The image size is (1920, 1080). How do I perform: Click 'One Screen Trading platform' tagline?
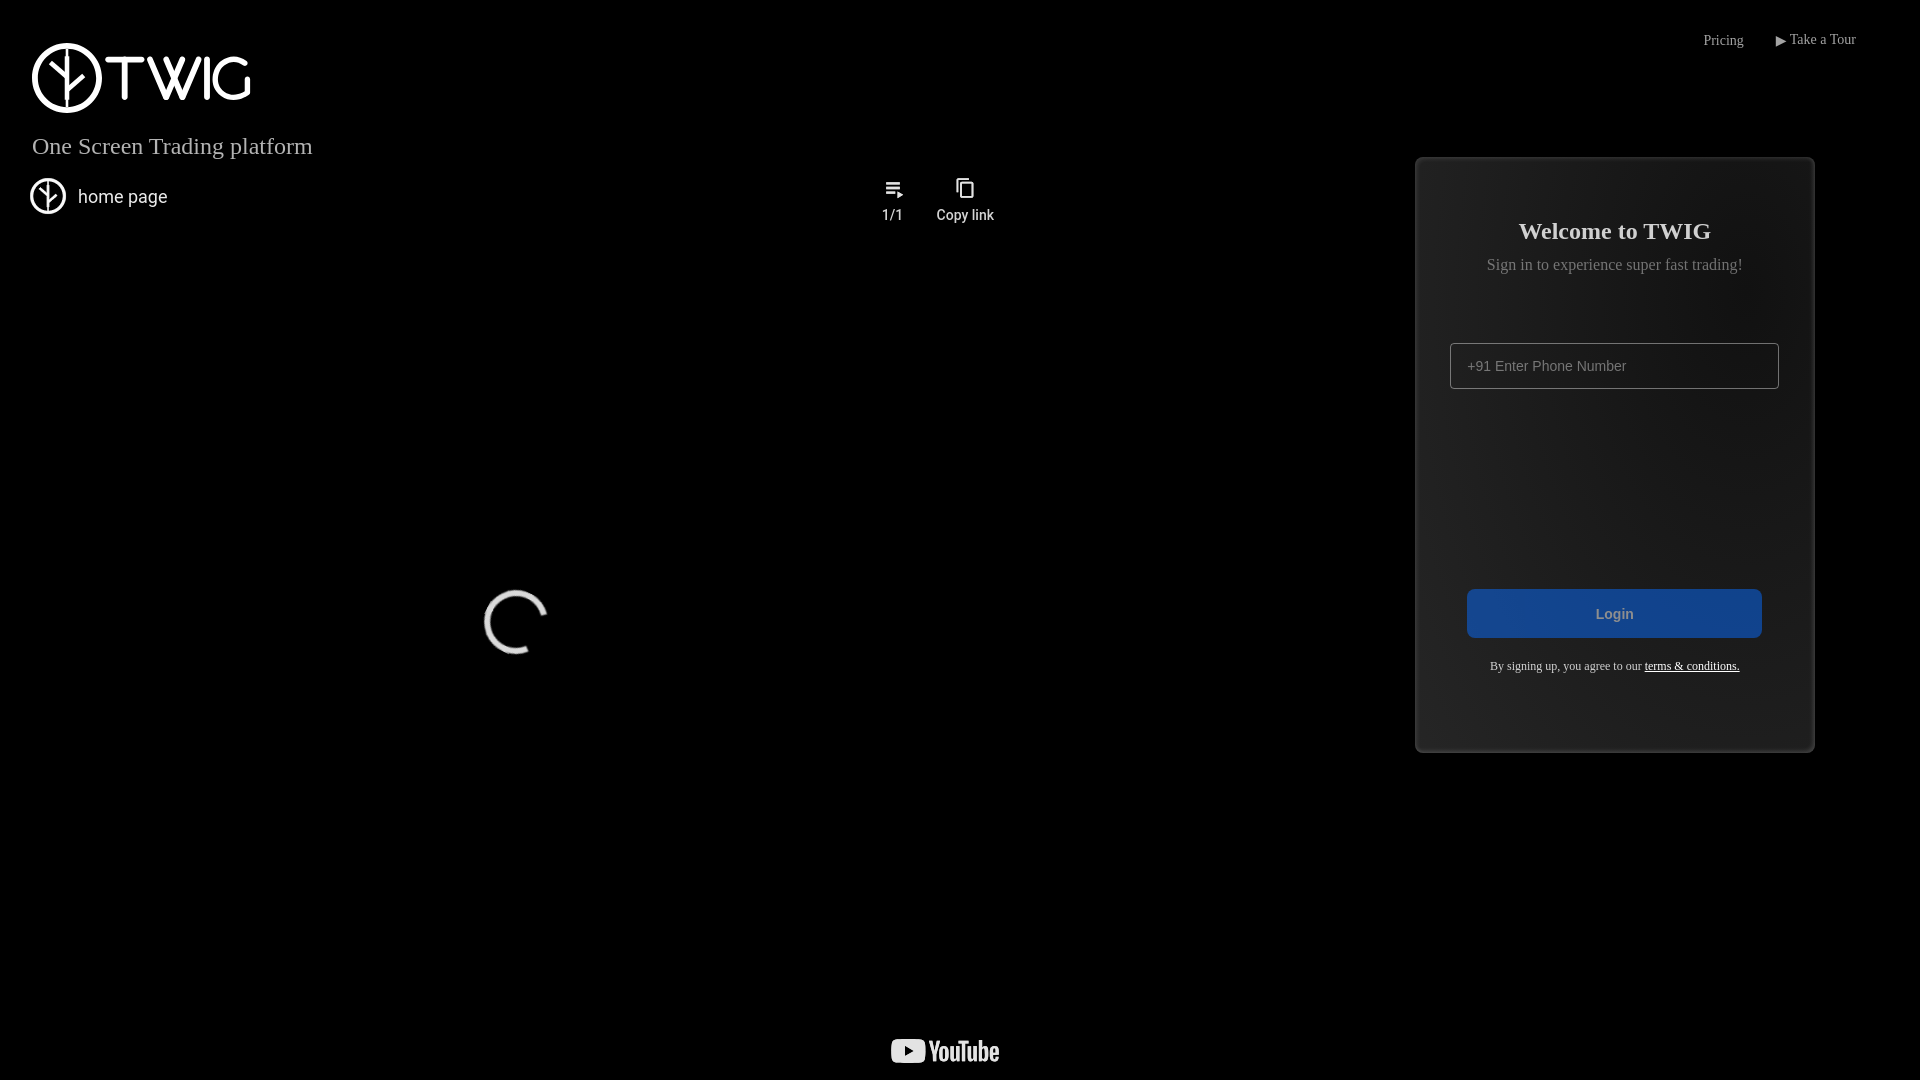pyautogui.click(x=172, y=146)
